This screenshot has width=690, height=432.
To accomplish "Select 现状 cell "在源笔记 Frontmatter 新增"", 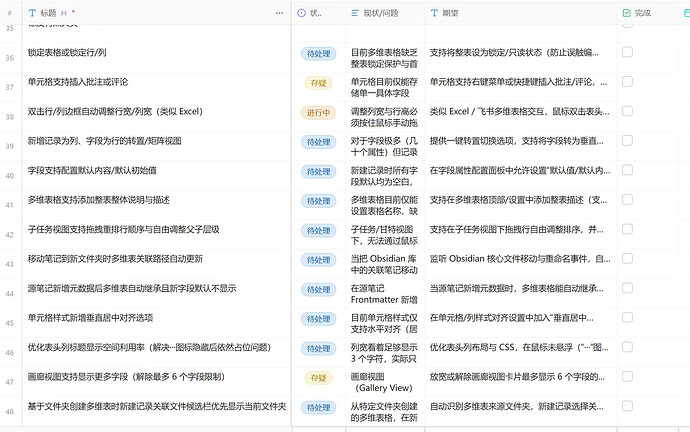I will pyautogui.click(x=384, y=294).
